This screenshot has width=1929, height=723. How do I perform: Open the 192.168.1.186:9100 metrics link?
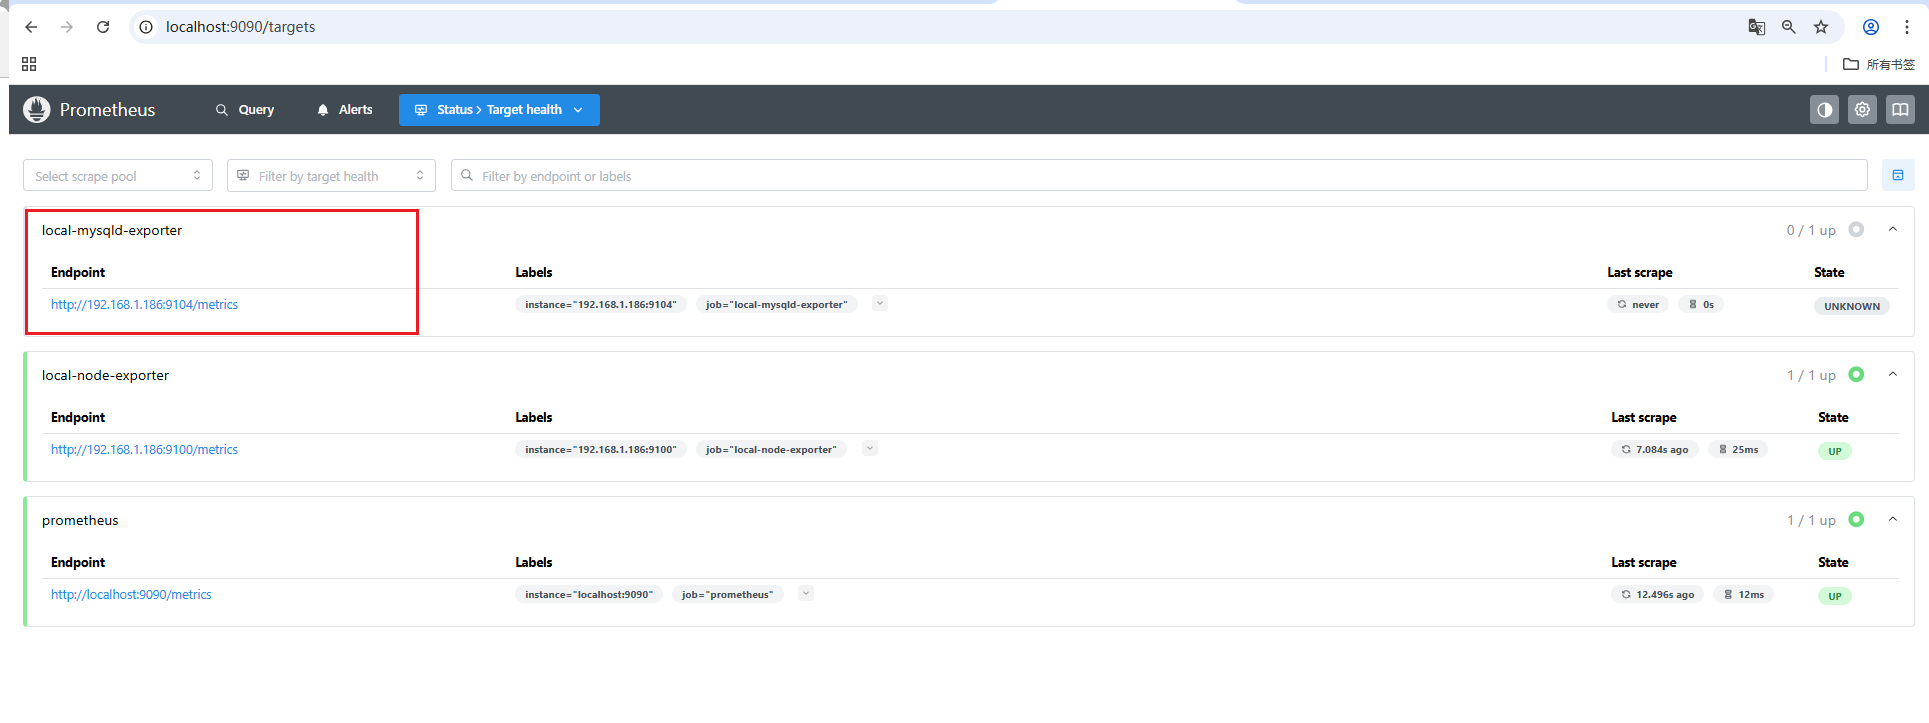144,450
